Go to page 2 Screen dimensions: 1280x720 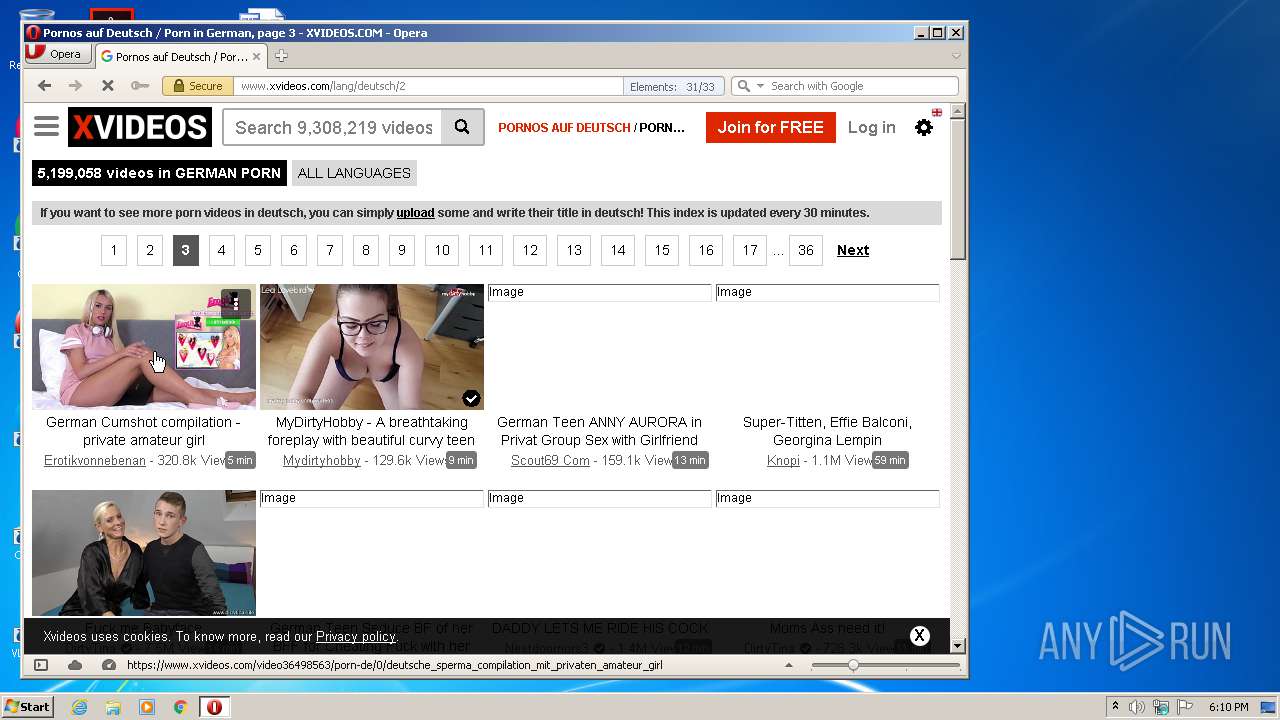pyautogui.click(x=150, y=250)
